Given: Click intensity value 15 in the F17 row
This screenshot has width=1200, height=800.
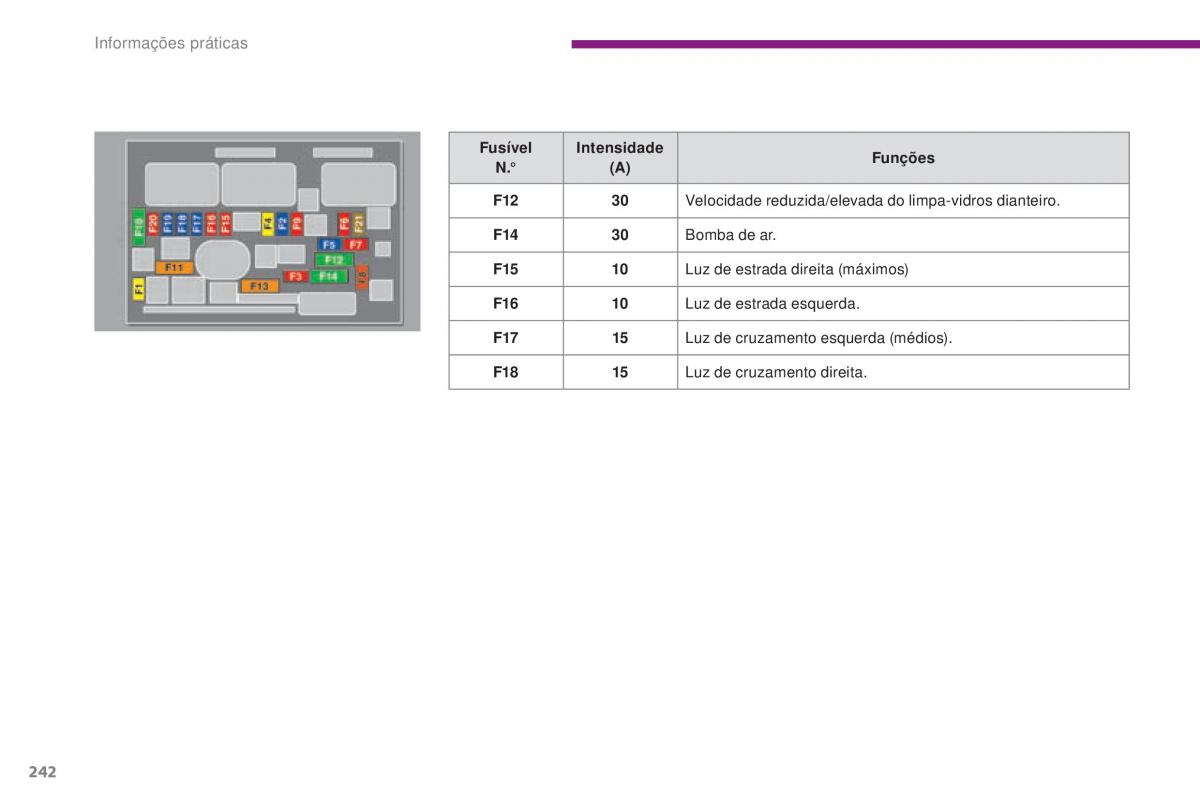Looking at the screenshot, I should [620, 338].
